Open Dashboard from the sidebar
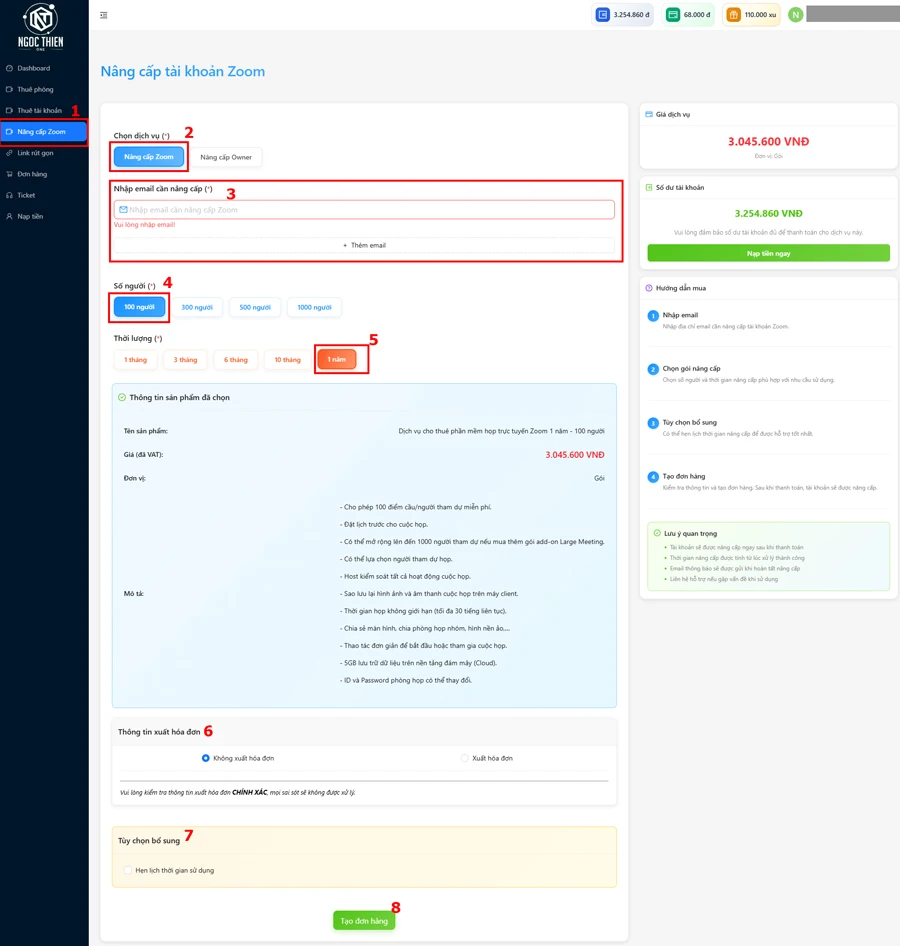 33,68
